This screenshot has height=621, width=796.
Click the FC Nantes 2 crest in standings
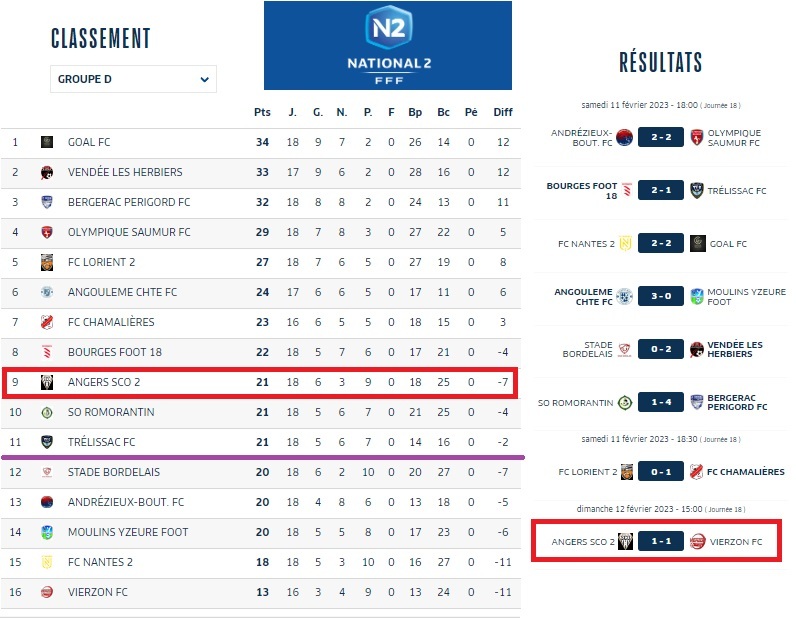(46, 562)
